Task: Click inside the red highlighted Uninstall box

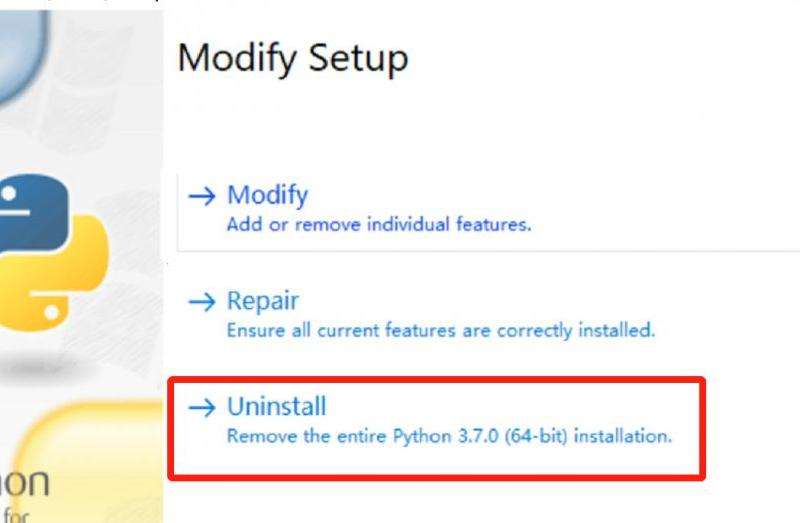Action: coord(437,429)
